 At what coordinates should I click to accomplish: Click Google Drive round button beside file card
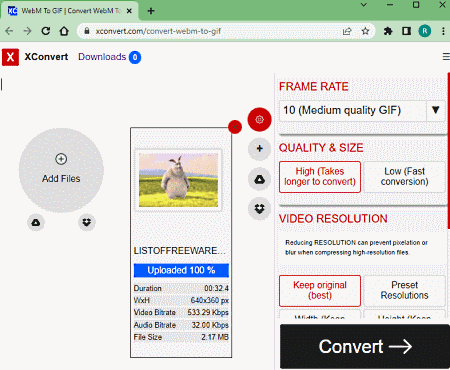coord(259,180)
